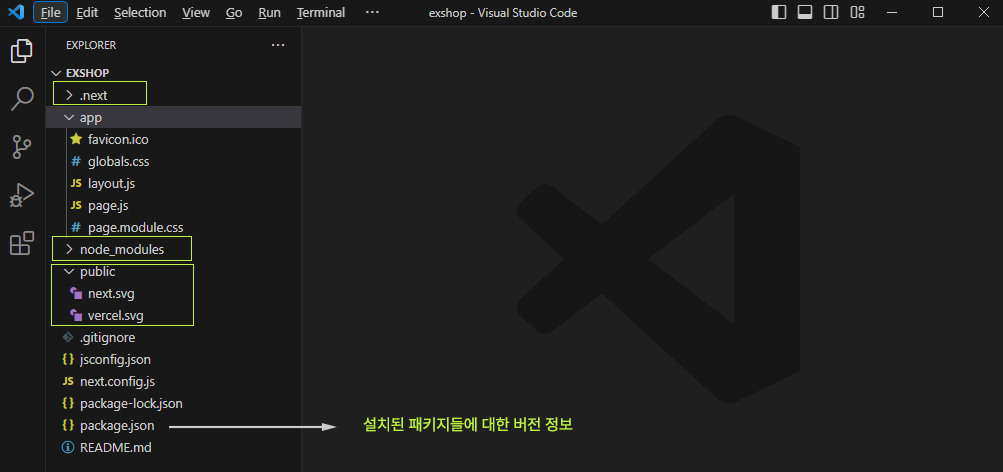1003x472 pixels.
Task: Click the braces icon beside jsconfig.json
Action: coord(67,359)
